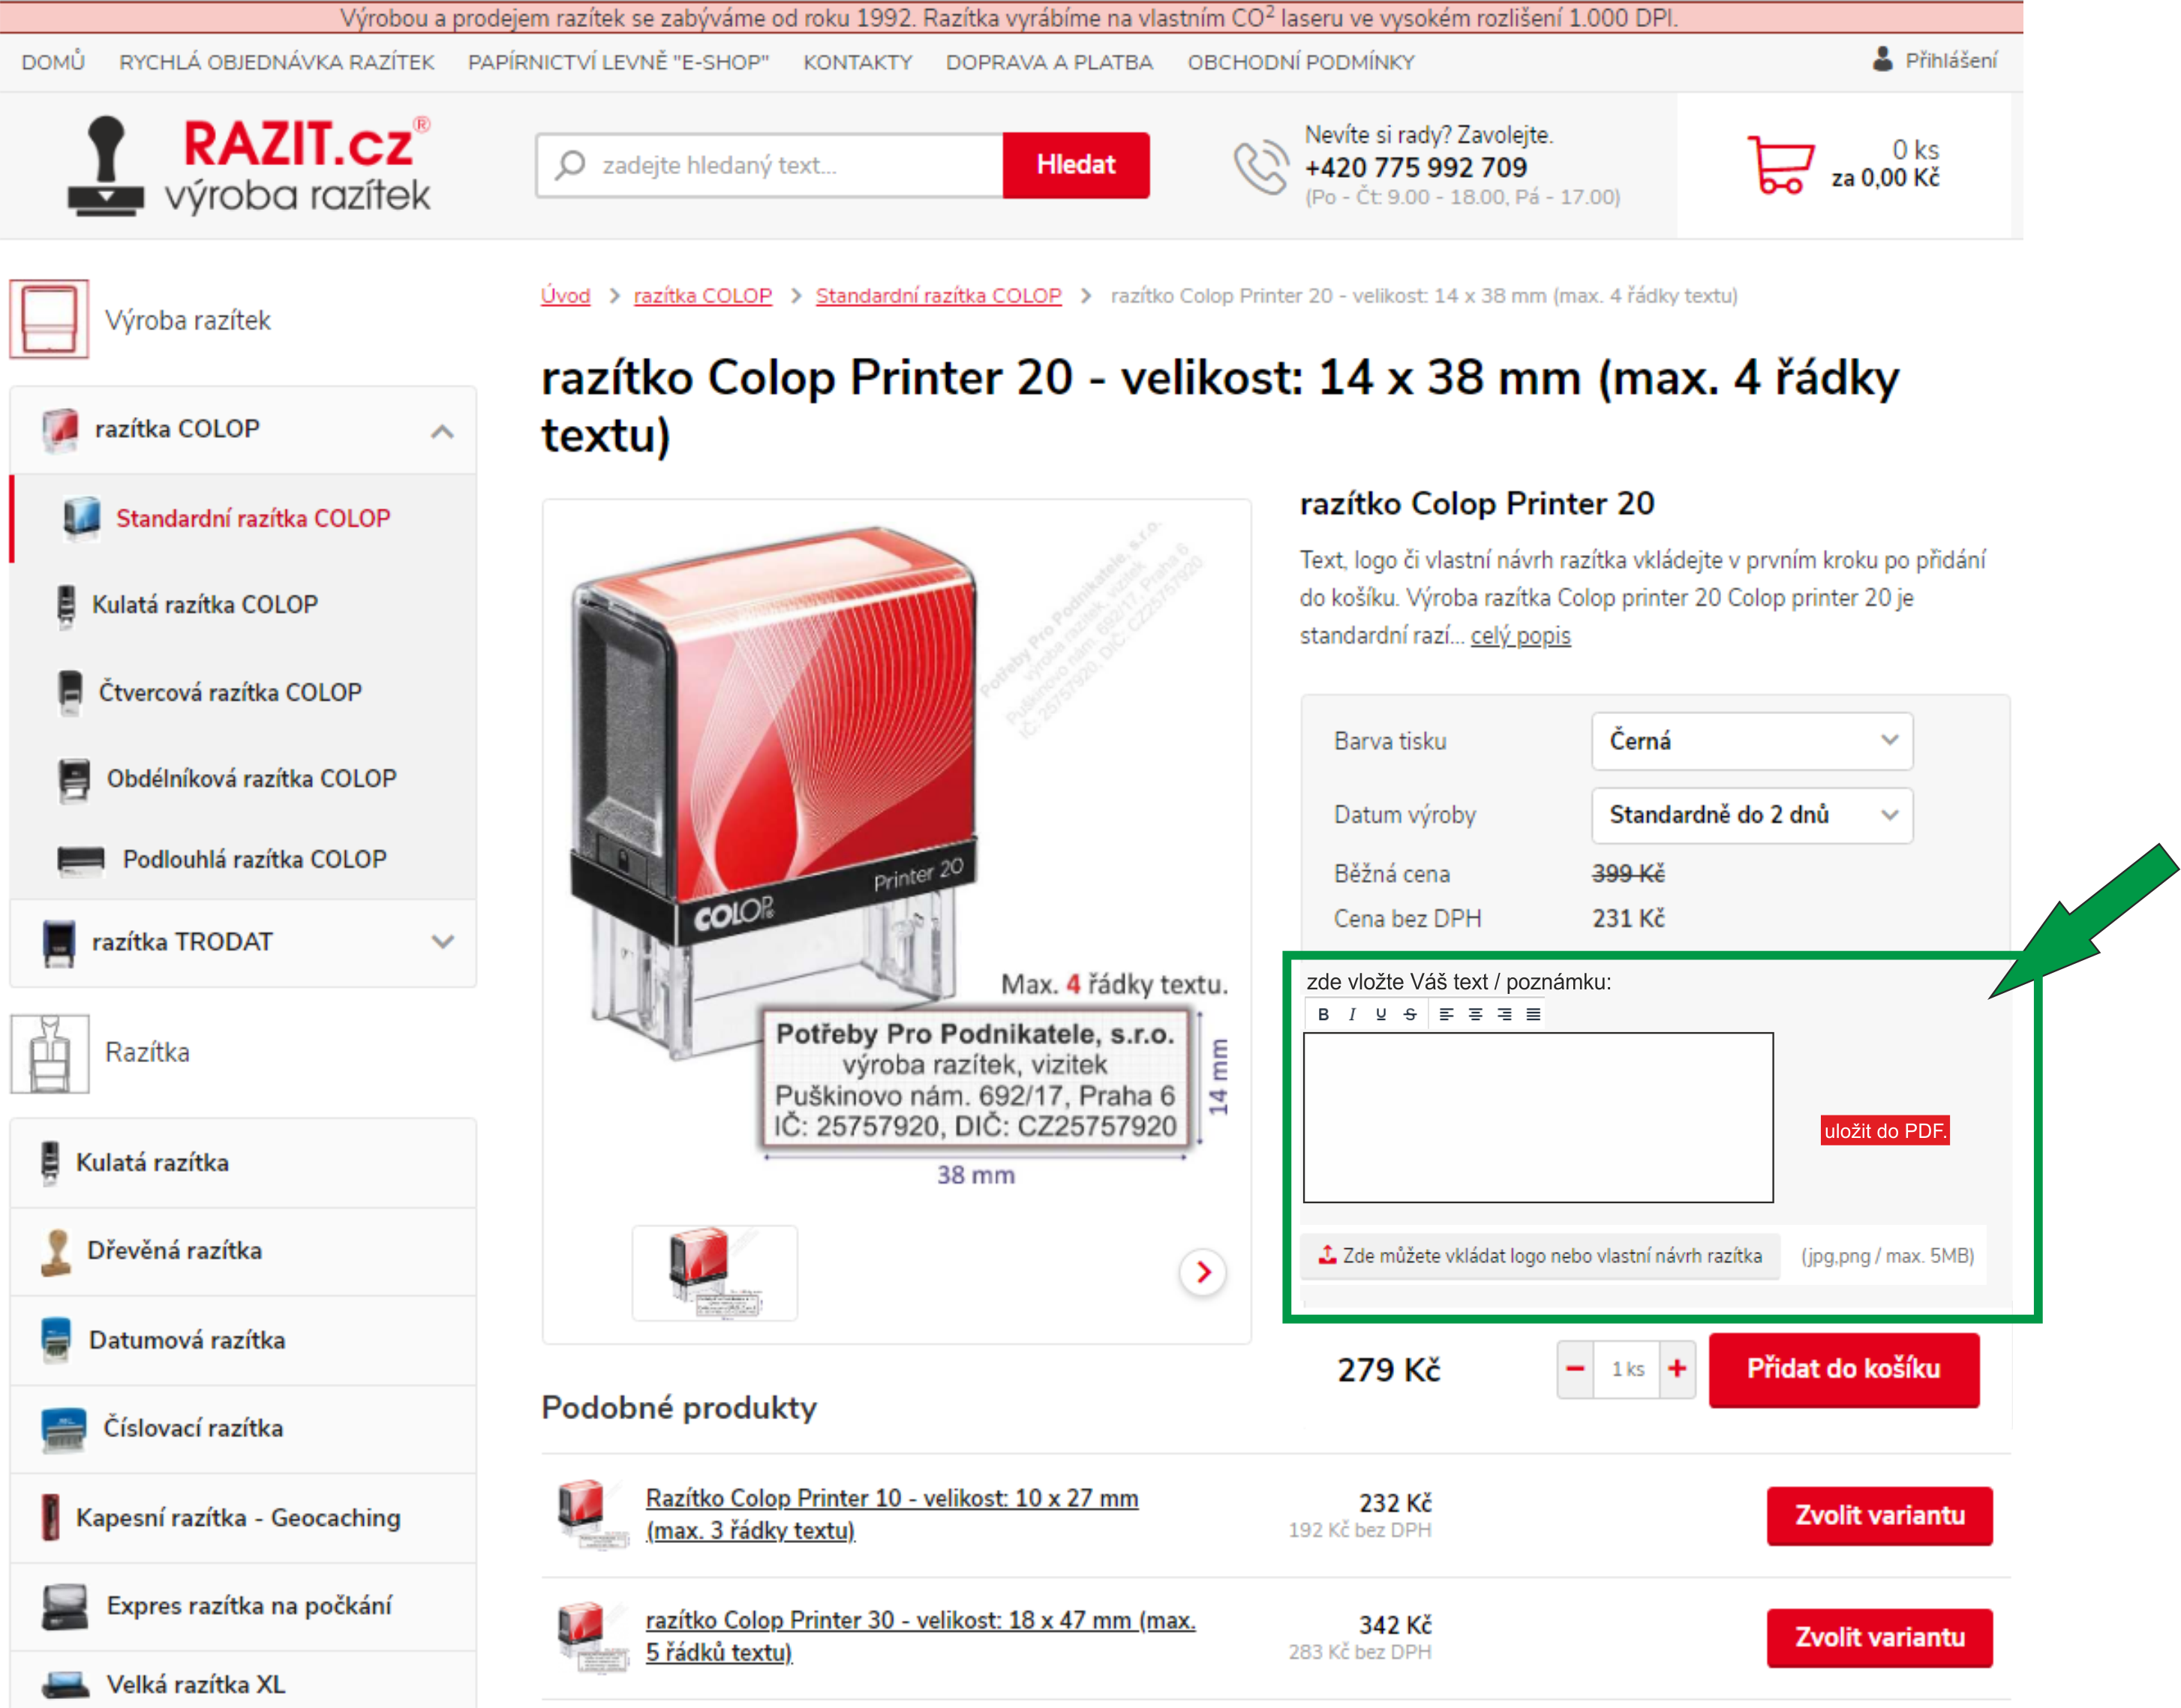Screen dimensions: 2181x1708
Task: Click the Přihlášení user icon
Action: point(1882,60)
